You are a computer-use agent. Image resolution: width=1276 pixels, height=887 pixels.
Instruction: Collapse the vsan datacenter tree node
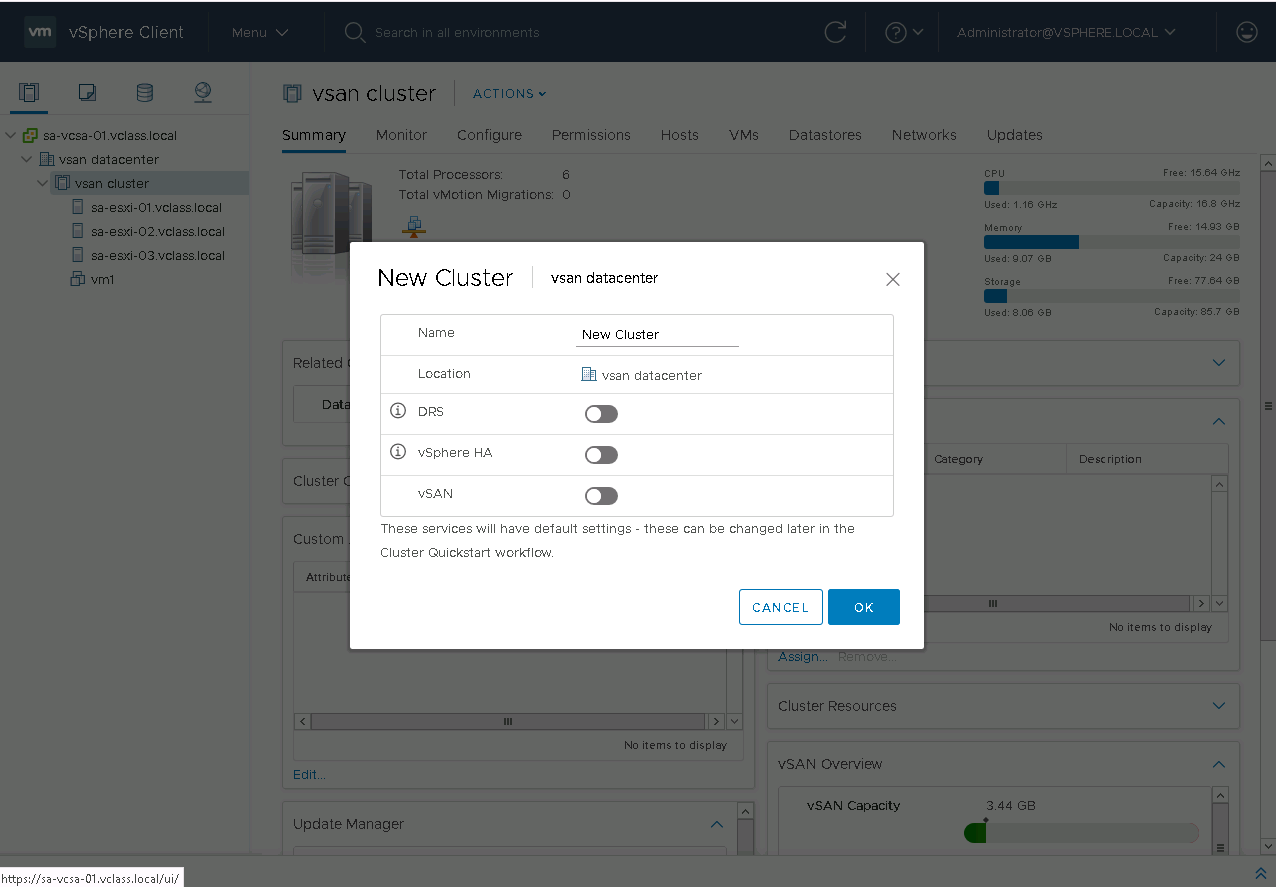coord(27,159)
